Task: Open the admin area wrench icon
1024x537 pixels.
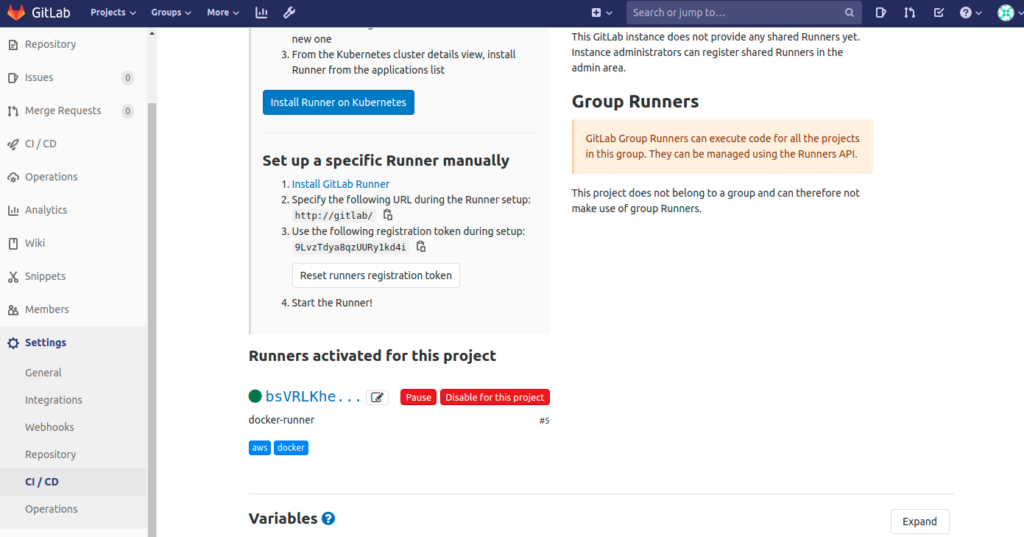Action: tap(289, 12)
